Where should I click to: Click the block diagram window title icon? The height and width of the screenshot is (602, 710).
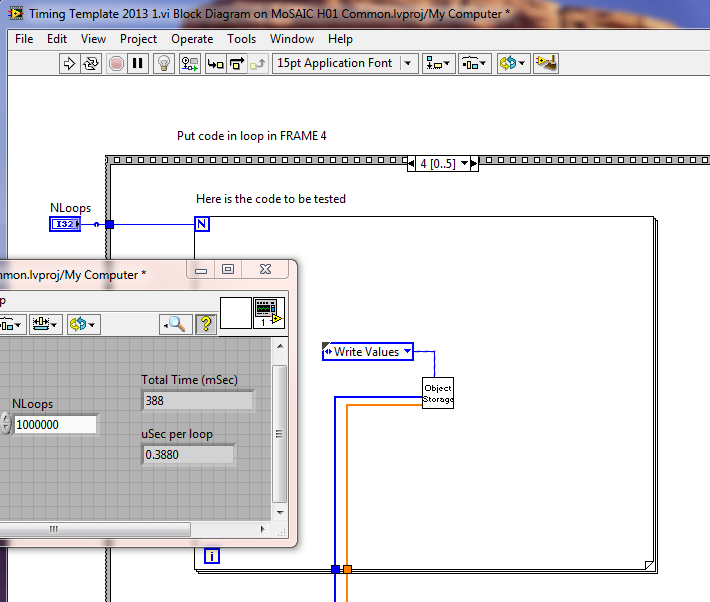click(x=16, y=14)
